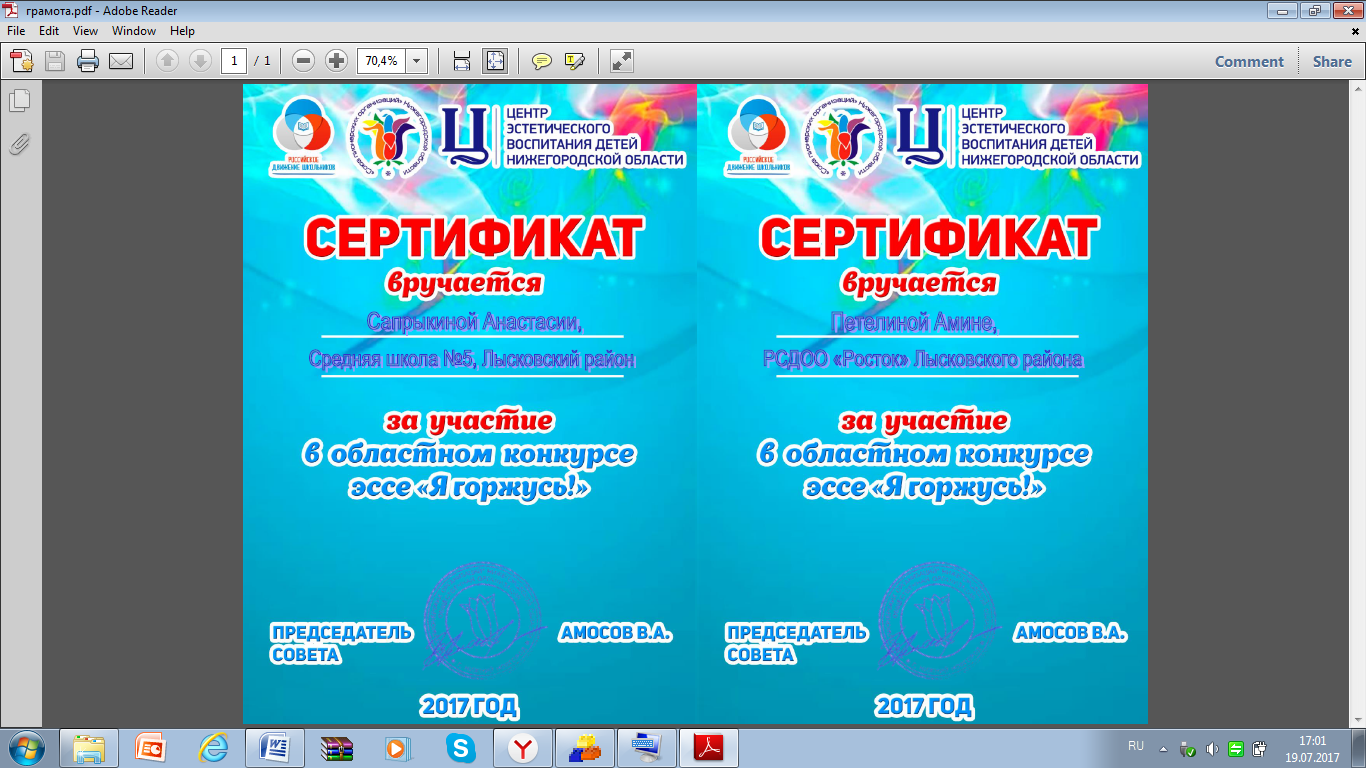Toggle Fit one full page mode
This screenshot has height=768, width=1366.
coord(495,61)
